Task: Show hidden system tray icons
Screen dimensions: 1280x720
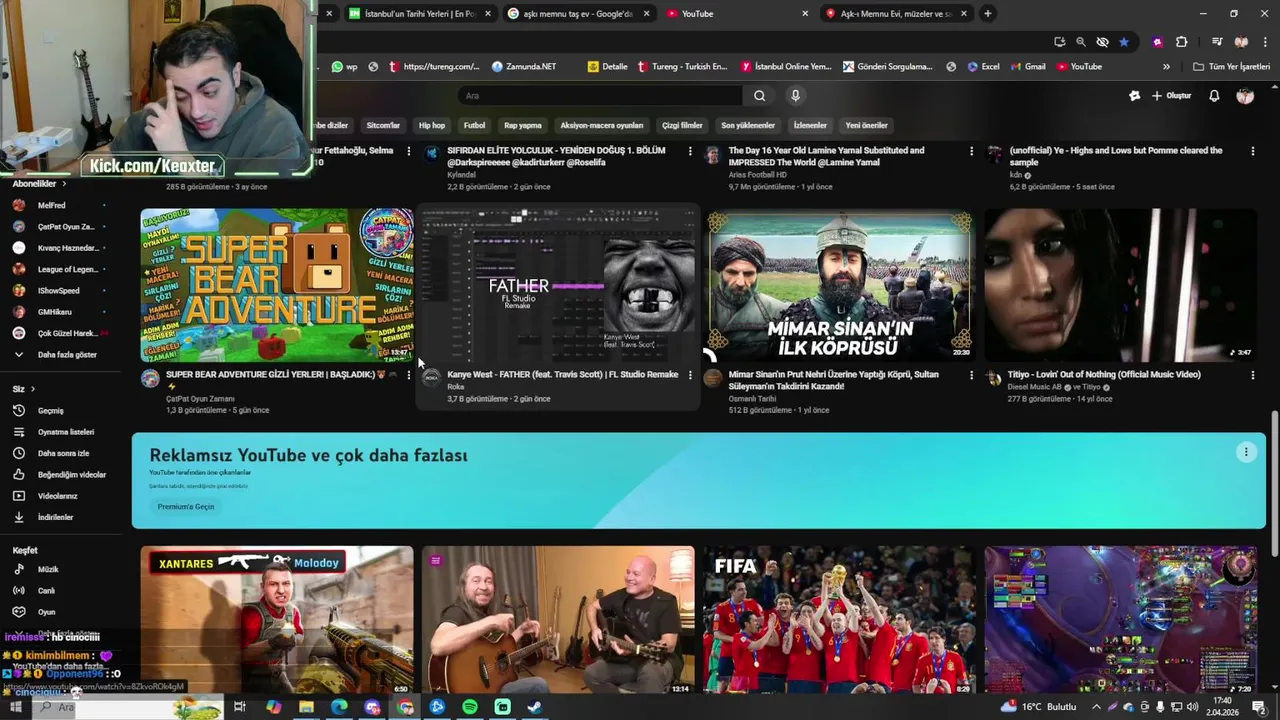Action: (1096, 707)
